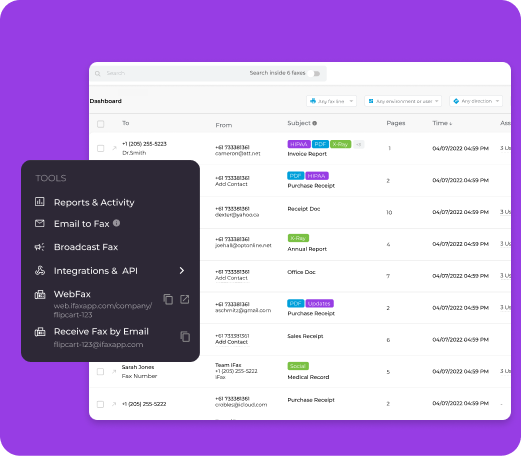Sort by the Time column
The image size is (521, 456).
point(442,123)
